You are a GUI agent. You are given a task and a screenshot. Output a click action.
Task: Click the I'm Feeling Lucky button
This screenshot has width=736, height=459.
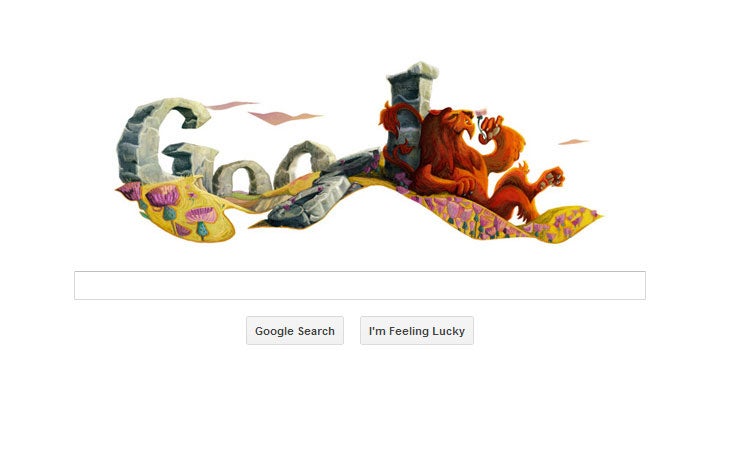[417, 331]
